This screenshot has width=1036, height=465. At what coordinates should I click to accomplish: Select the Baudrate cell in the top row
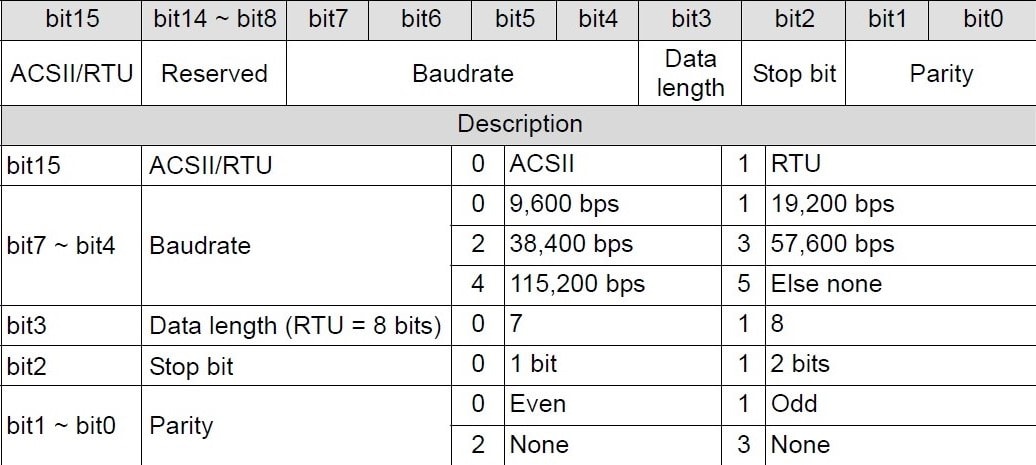pyautogui.click(x=462, y=73)
